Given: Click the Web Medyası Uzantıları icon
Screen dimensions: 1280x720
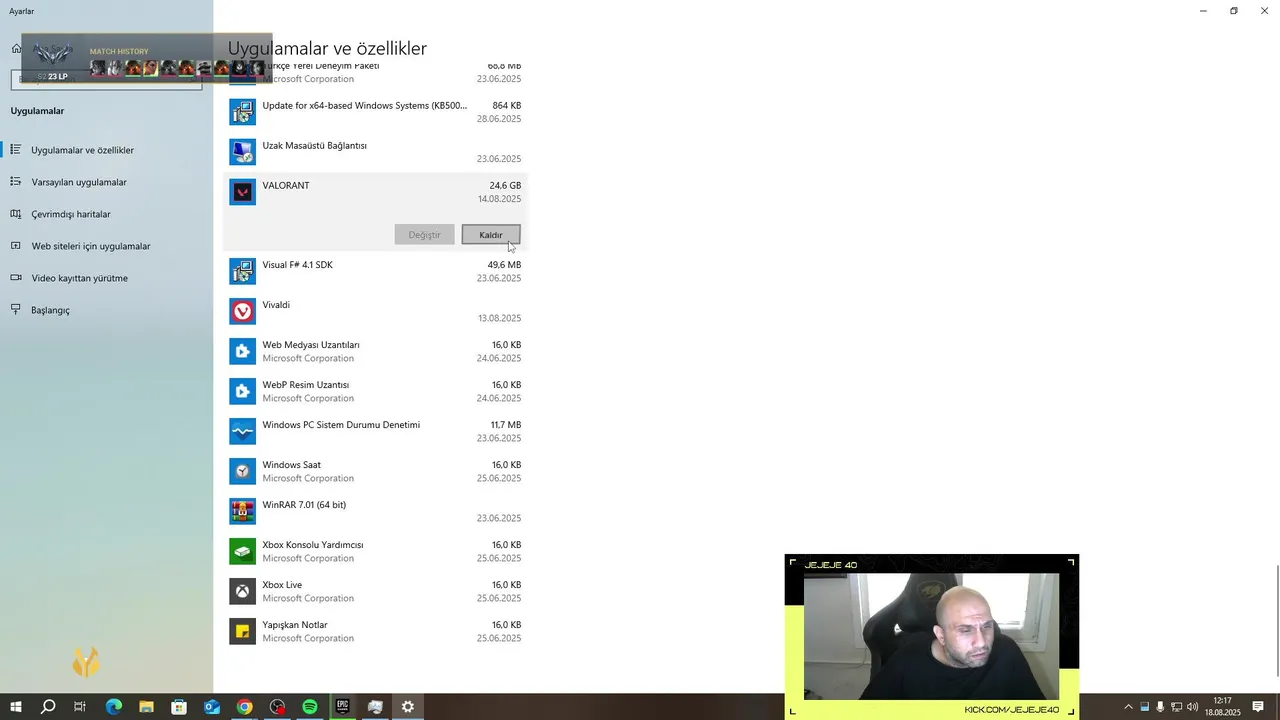Looking at the screenshot, I should 242,351.
